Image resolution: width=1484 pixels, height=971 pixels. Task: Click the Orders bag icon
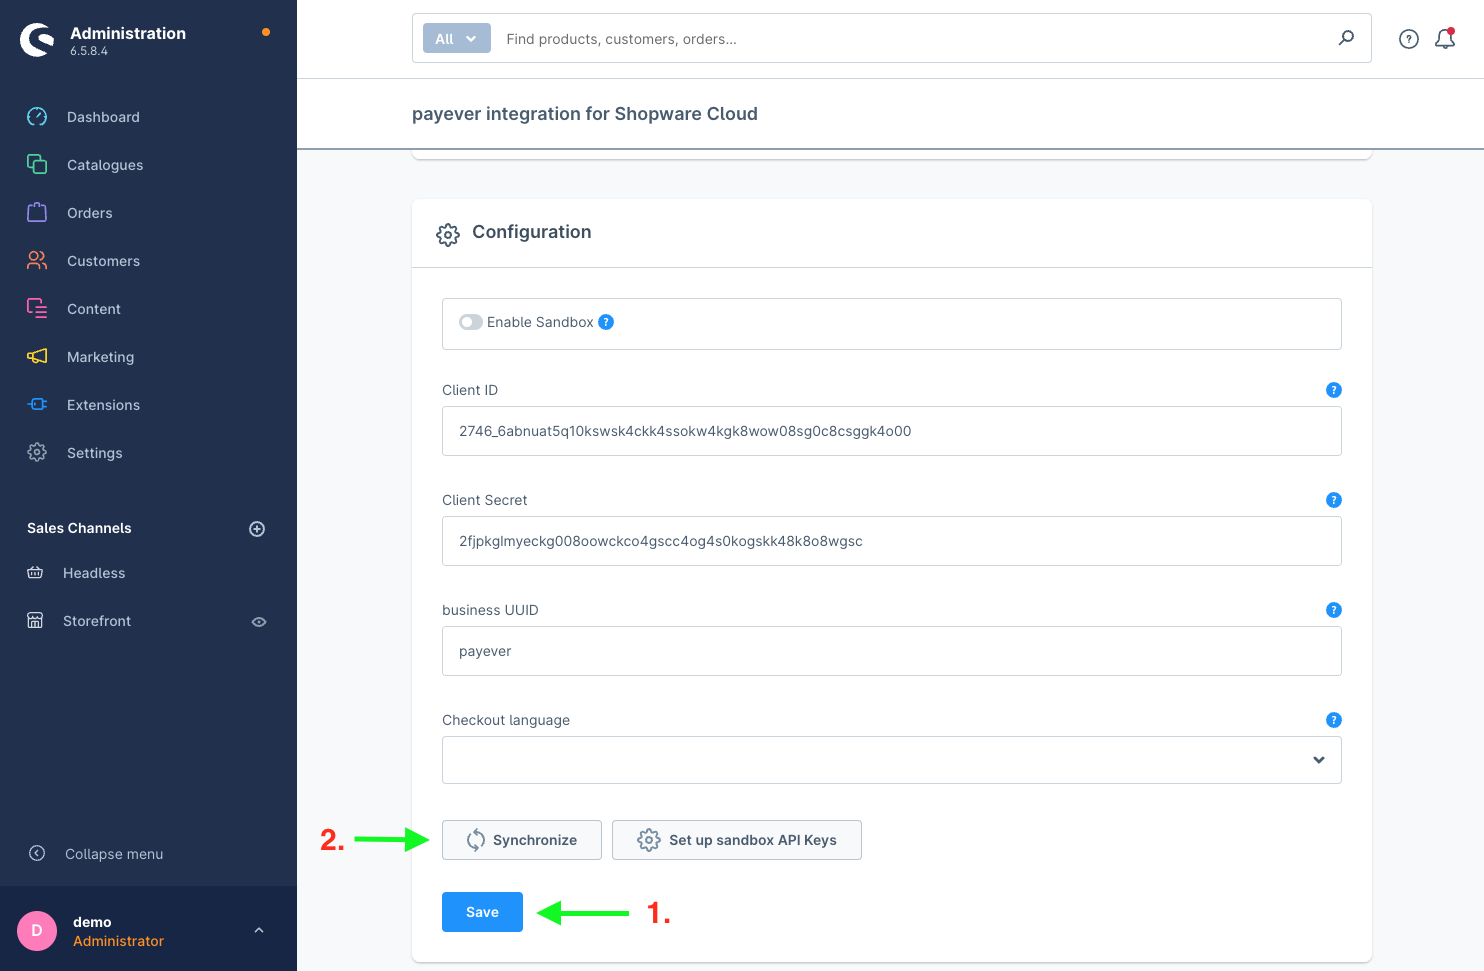[37, 212]
